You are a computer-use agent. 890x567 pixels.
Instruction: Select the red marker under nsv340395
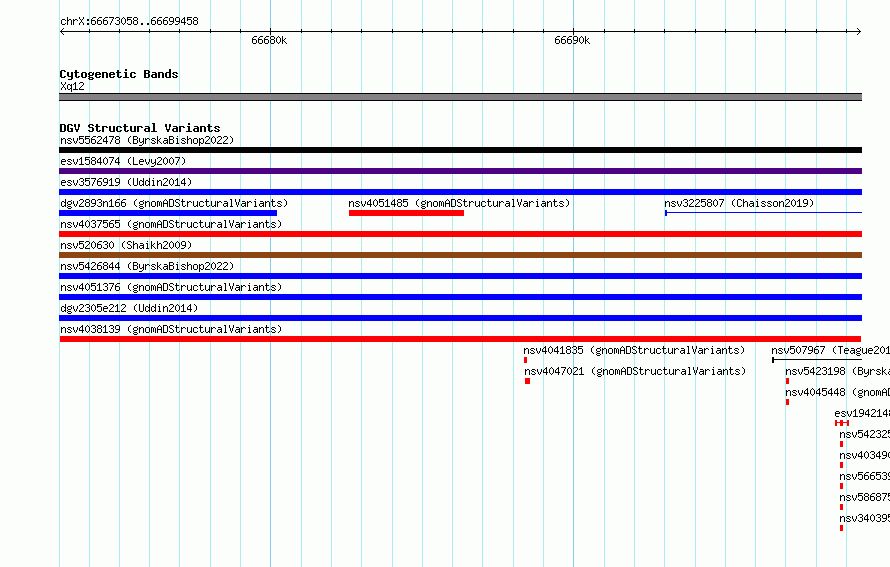coord(841,528)
